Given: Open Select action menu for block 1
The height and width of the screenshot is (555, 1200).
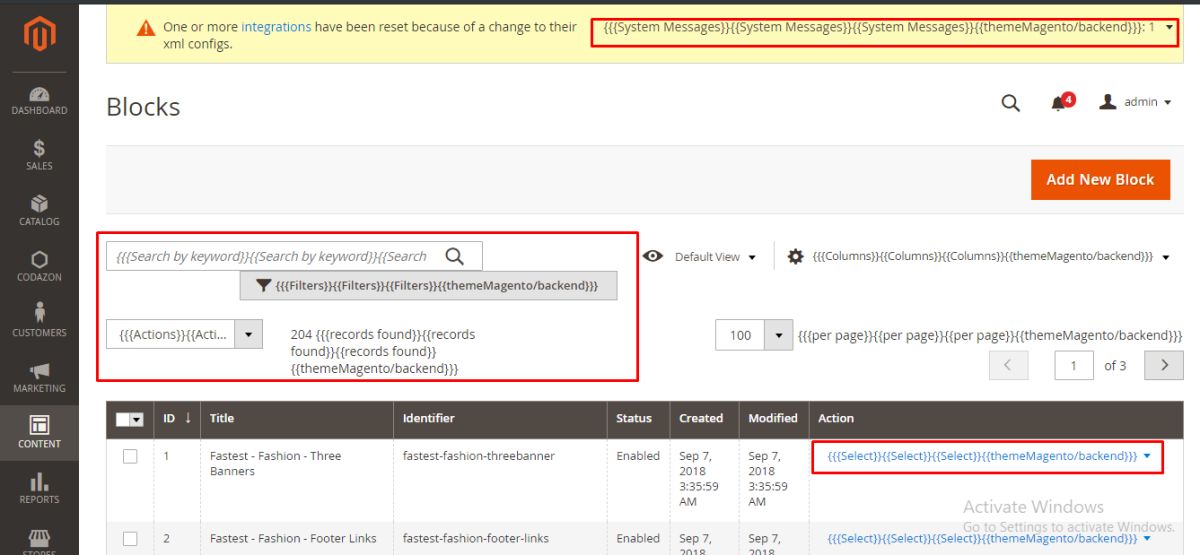Looking at the screenshot, I should tap(989, 456).
